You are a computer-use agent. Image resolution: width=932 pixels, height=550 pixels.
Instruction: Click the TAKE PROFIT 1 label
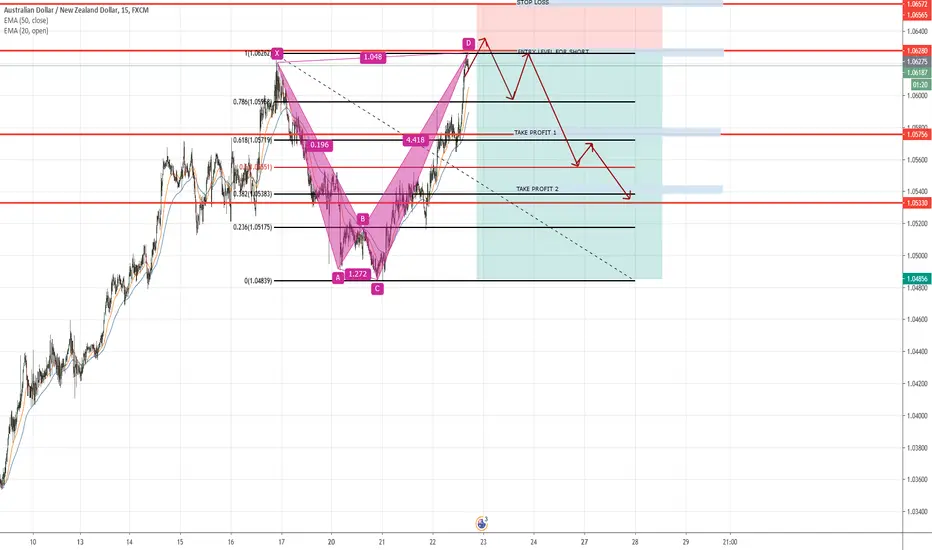tap(536, 133)
